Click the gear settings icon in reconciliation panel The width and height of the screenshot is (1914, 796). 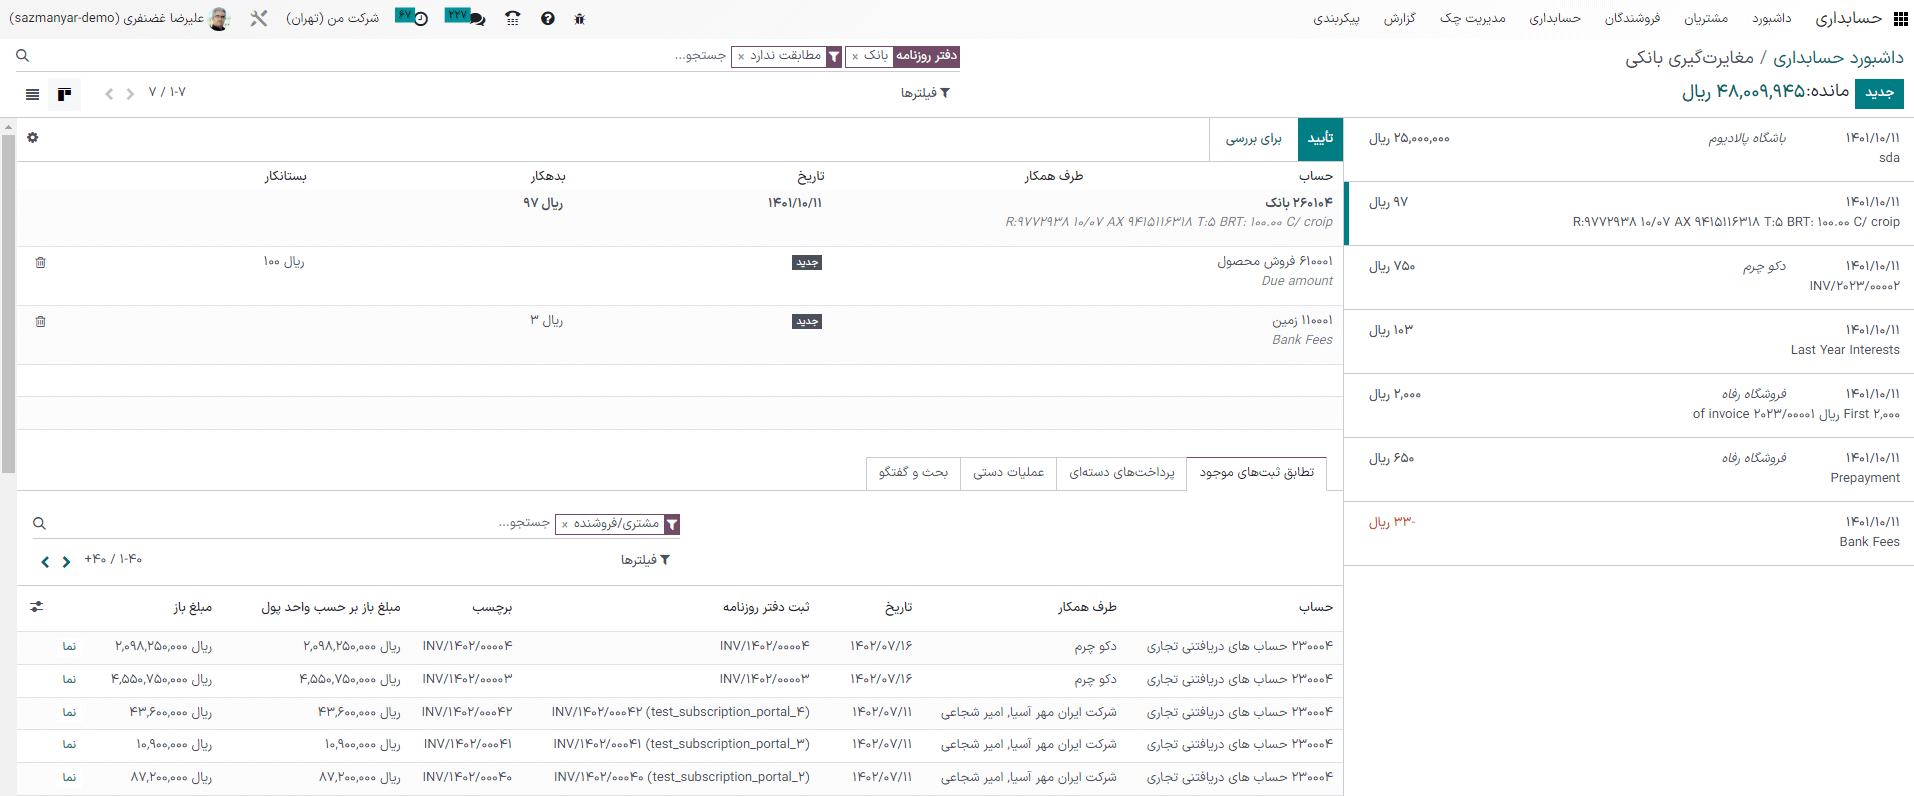coord(32,138)
